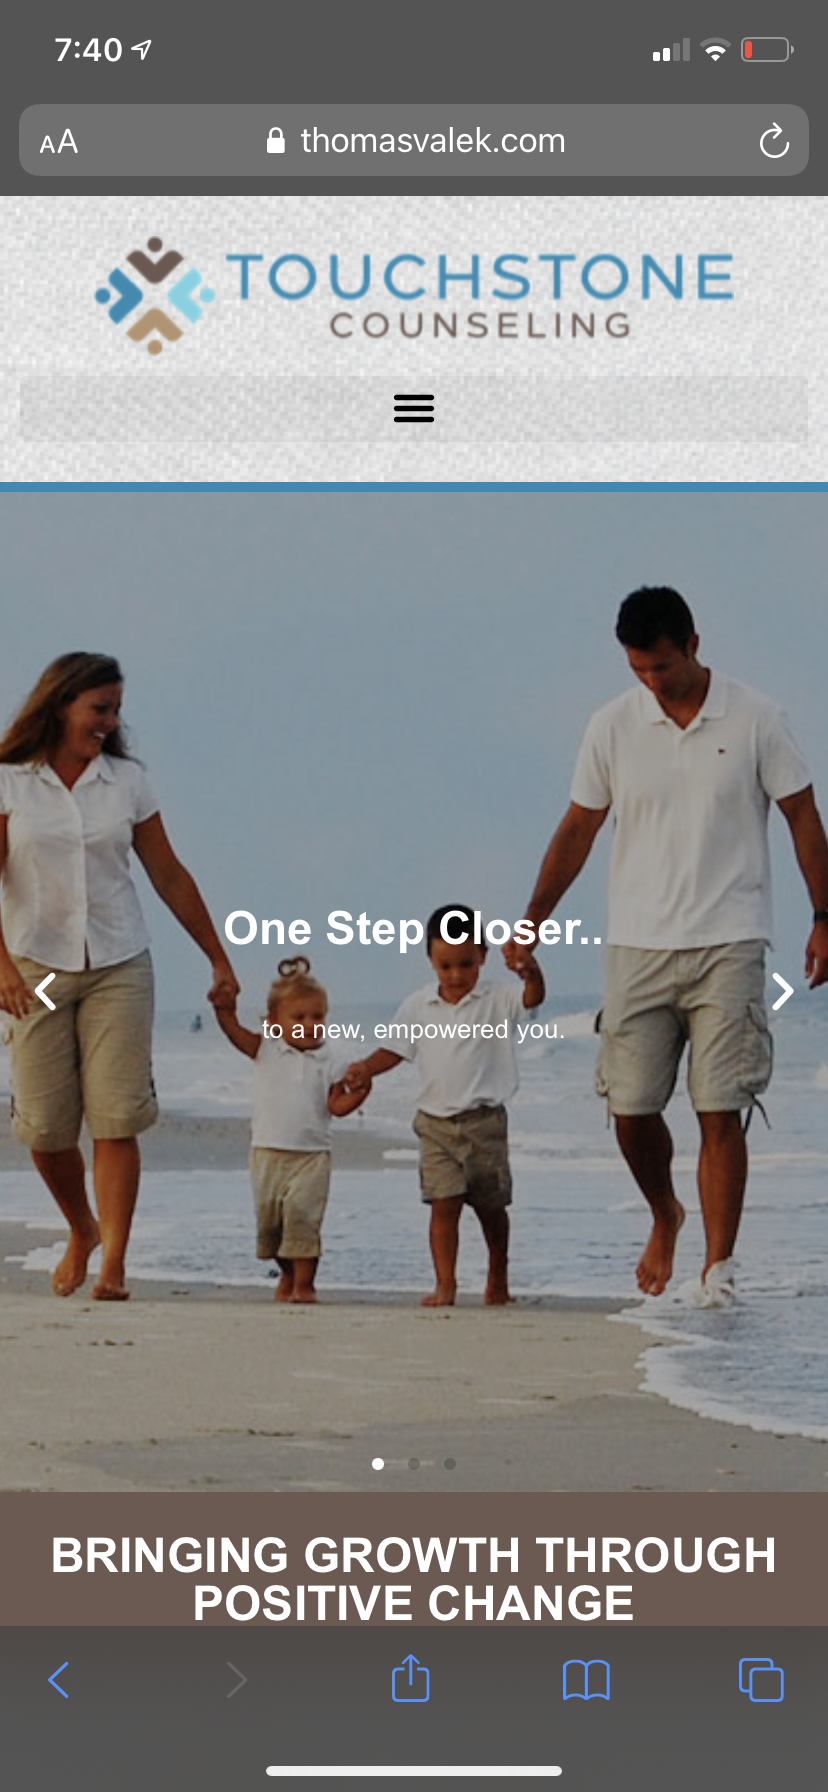The image size is (828, 1792).
Task: Select the second slideshow dot
Action: (414, 1464)
